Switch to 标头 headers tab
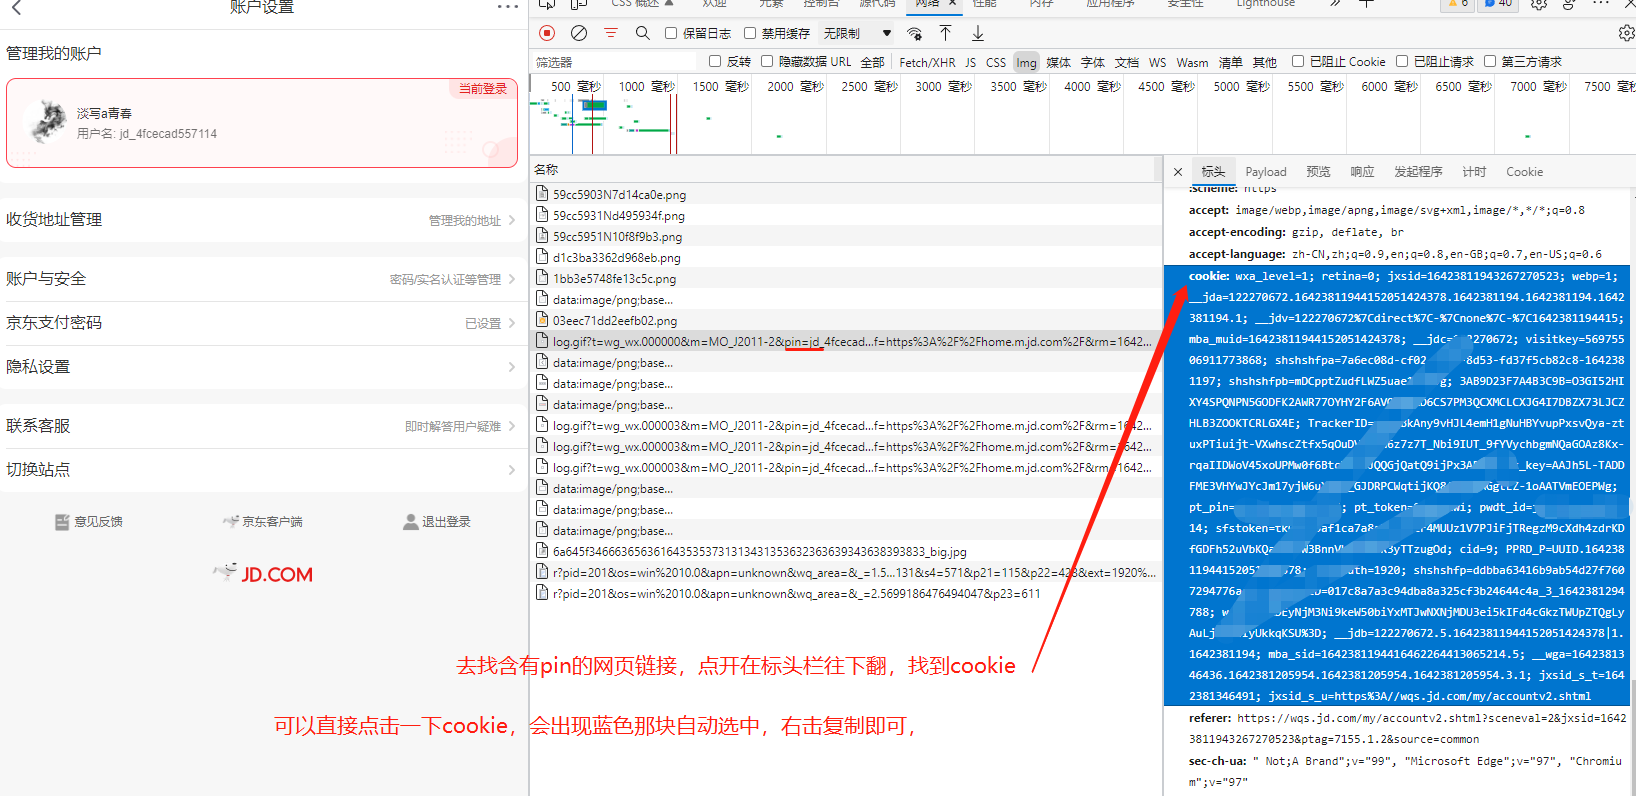Image resolution: width=1636 pixels, height=796 pixels. (1213, 172)
